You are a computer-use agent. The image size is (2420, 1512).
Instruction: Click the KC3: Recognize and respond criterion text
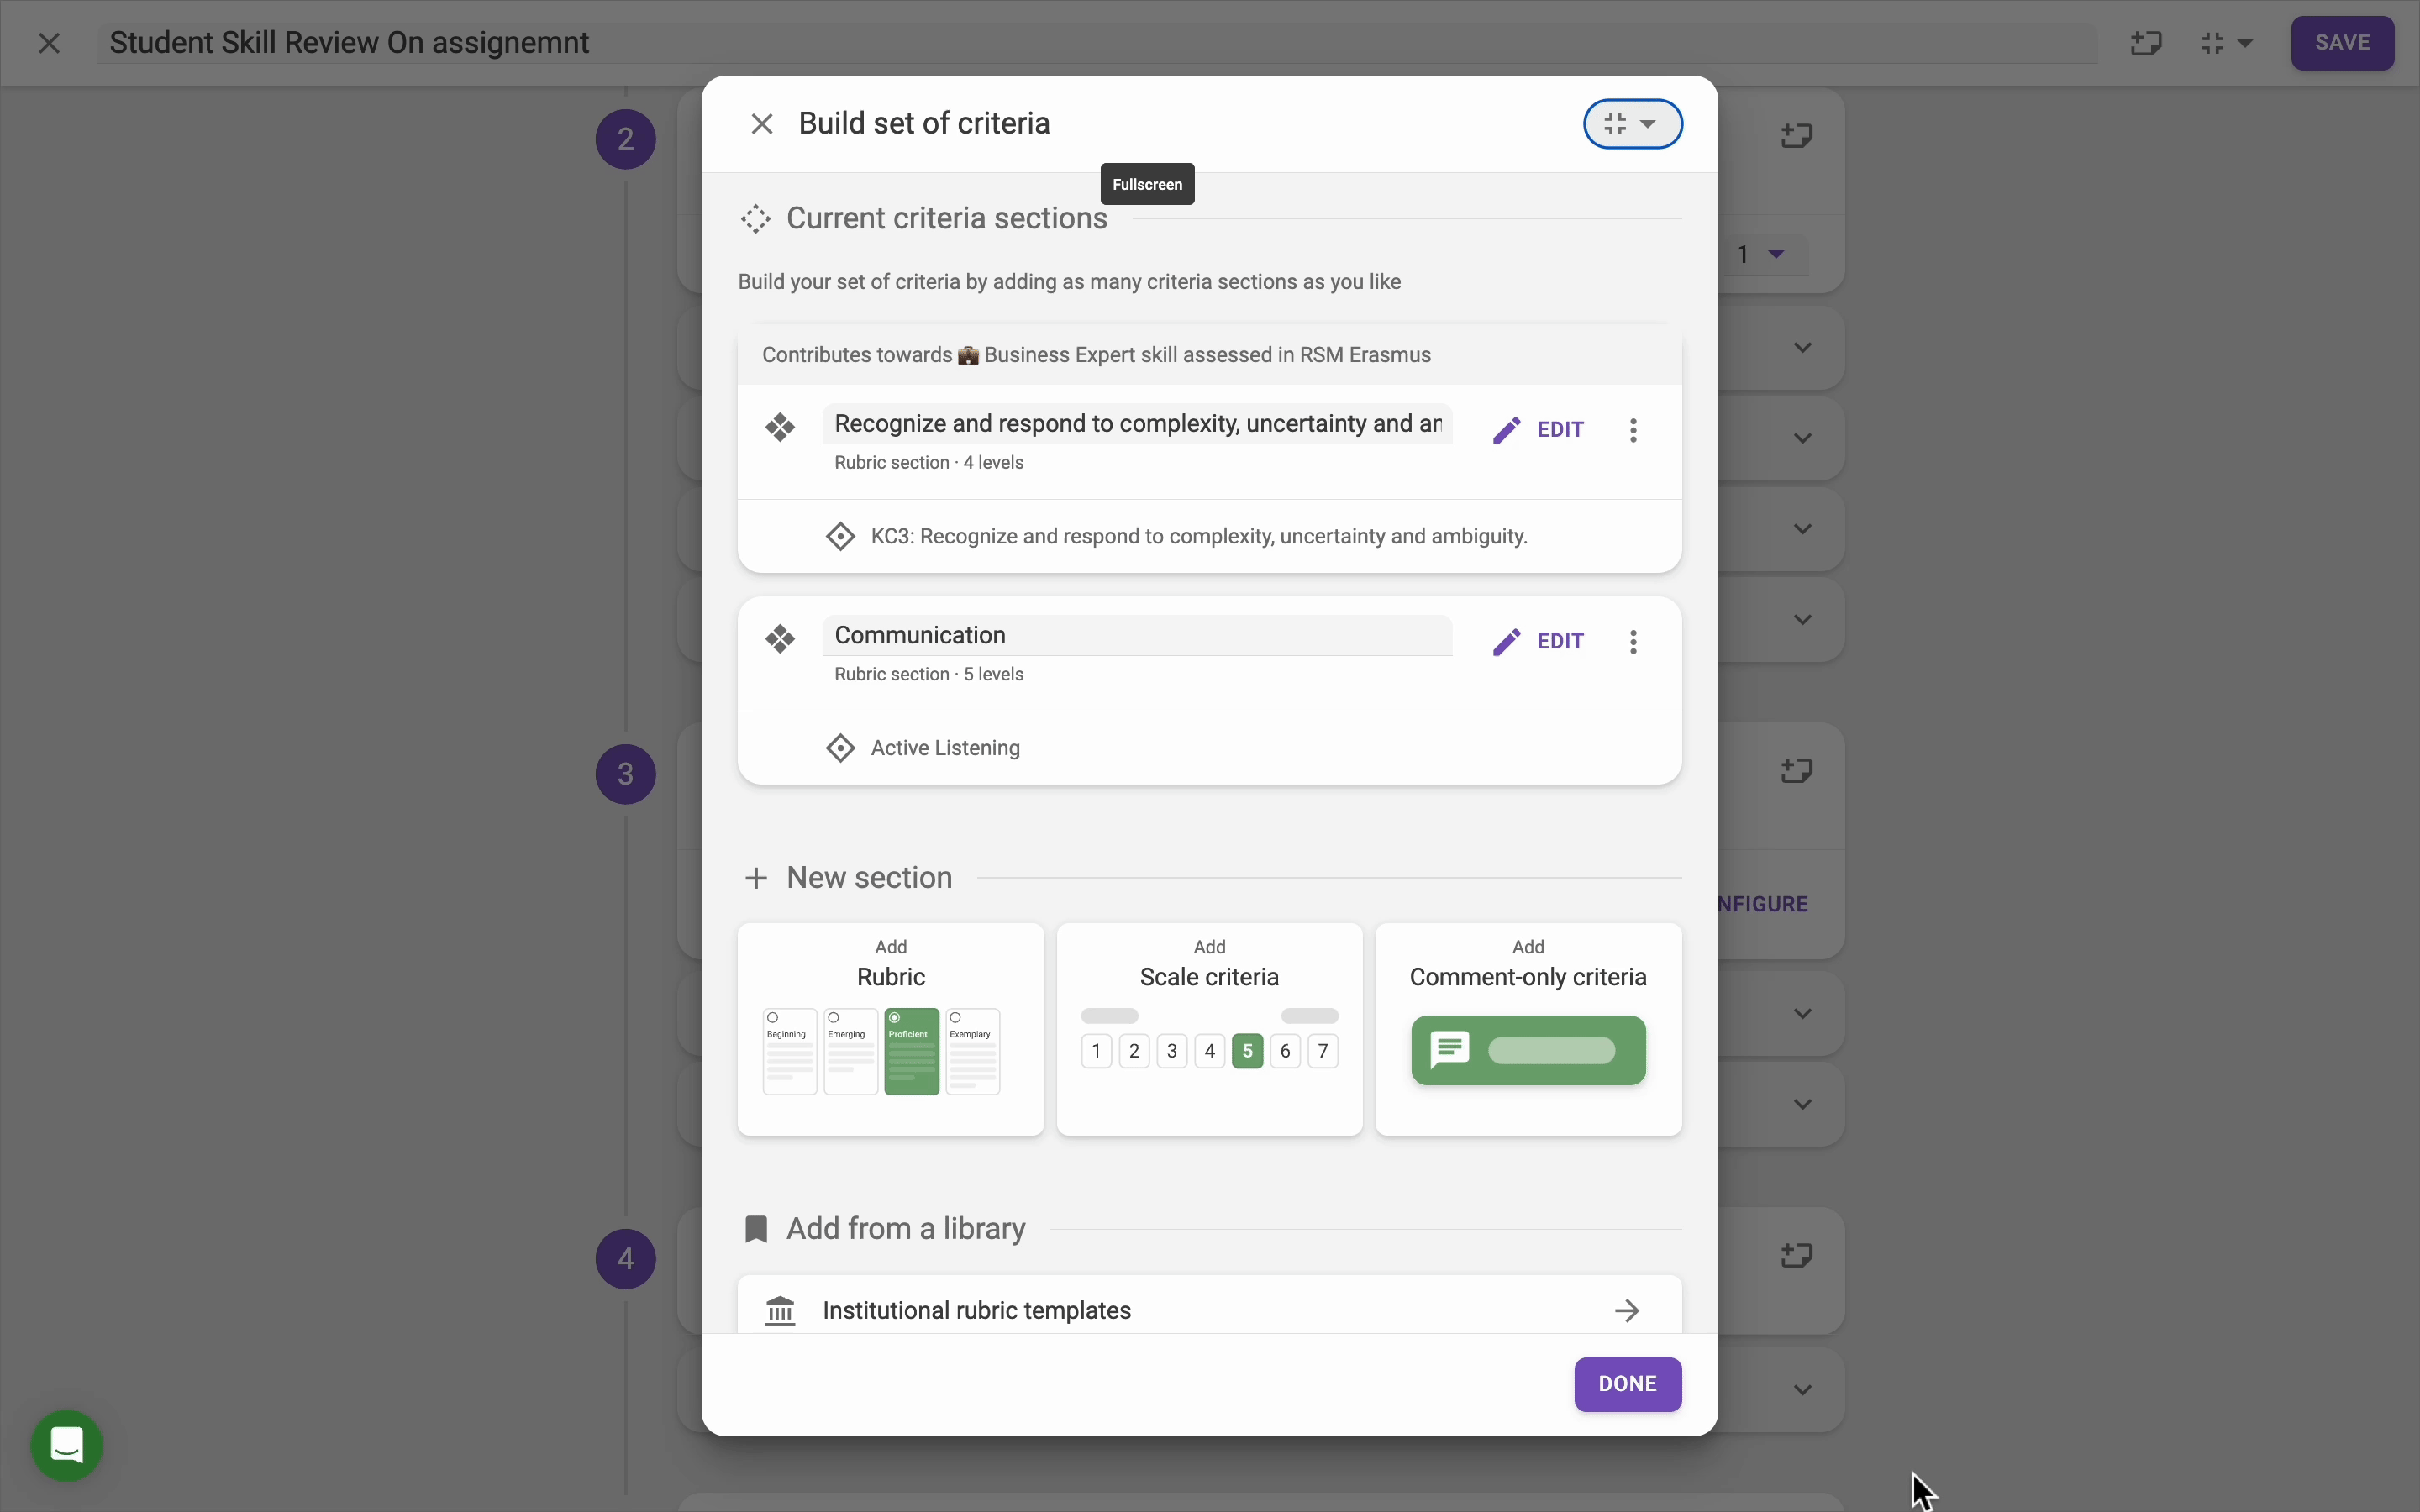[x=1199, y=536]
